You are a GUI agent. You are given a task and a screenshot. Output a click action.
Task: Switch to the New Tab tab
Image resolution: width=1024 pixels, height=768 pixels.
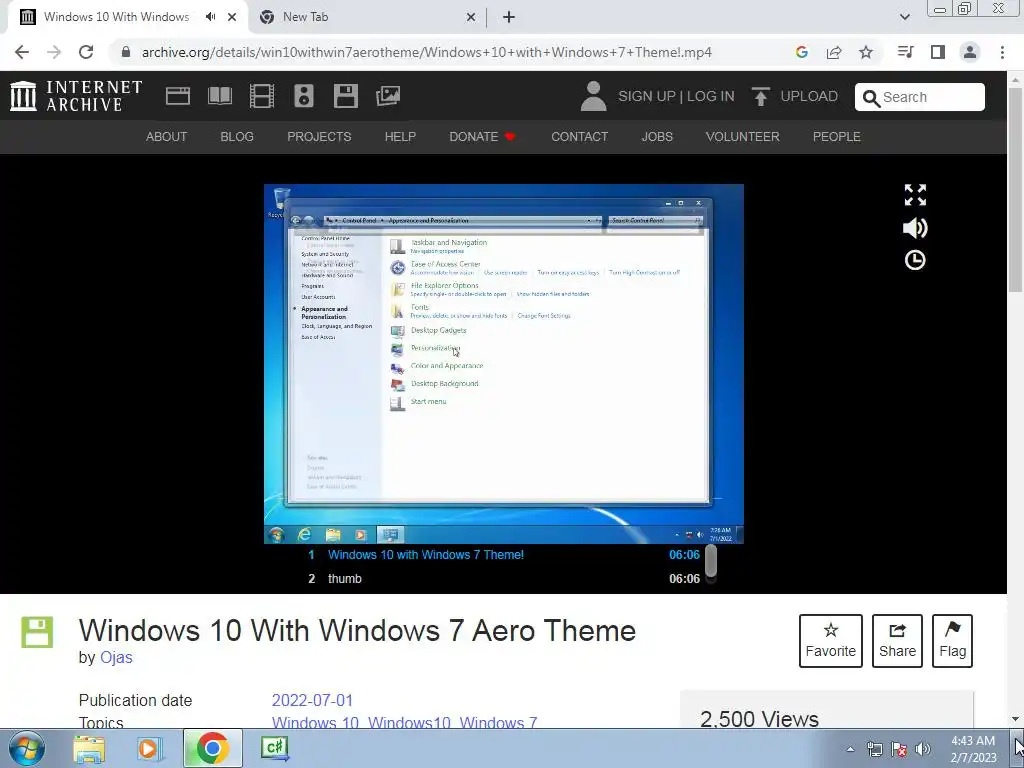point(366,17)
